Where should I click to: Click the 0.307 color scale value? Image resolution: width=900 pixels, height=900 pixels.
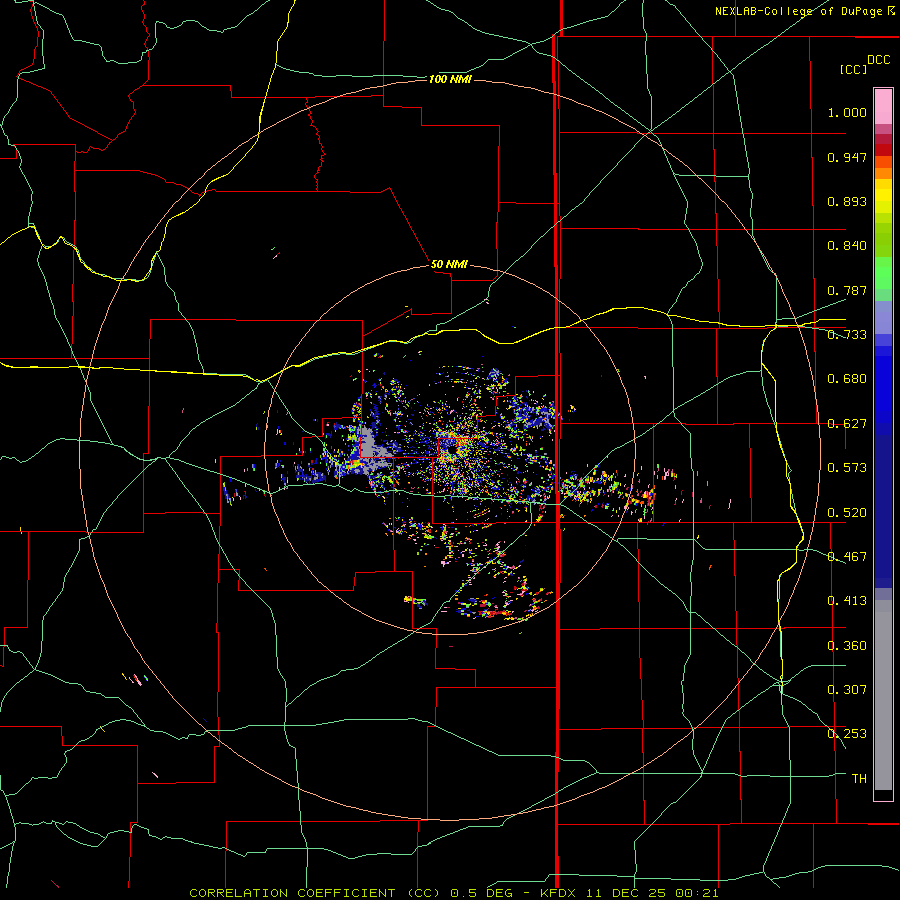847,690
